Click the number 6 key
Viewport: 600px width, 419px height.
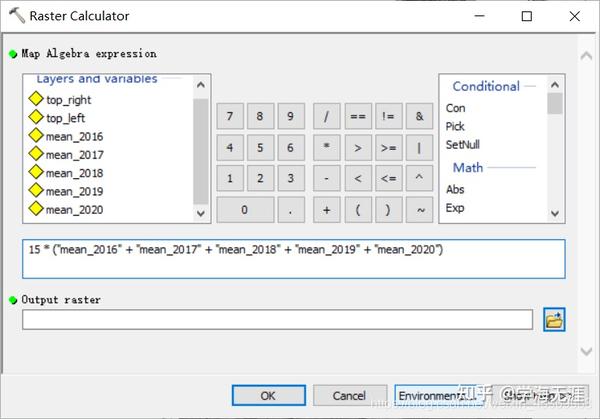(x=291, y=147)
